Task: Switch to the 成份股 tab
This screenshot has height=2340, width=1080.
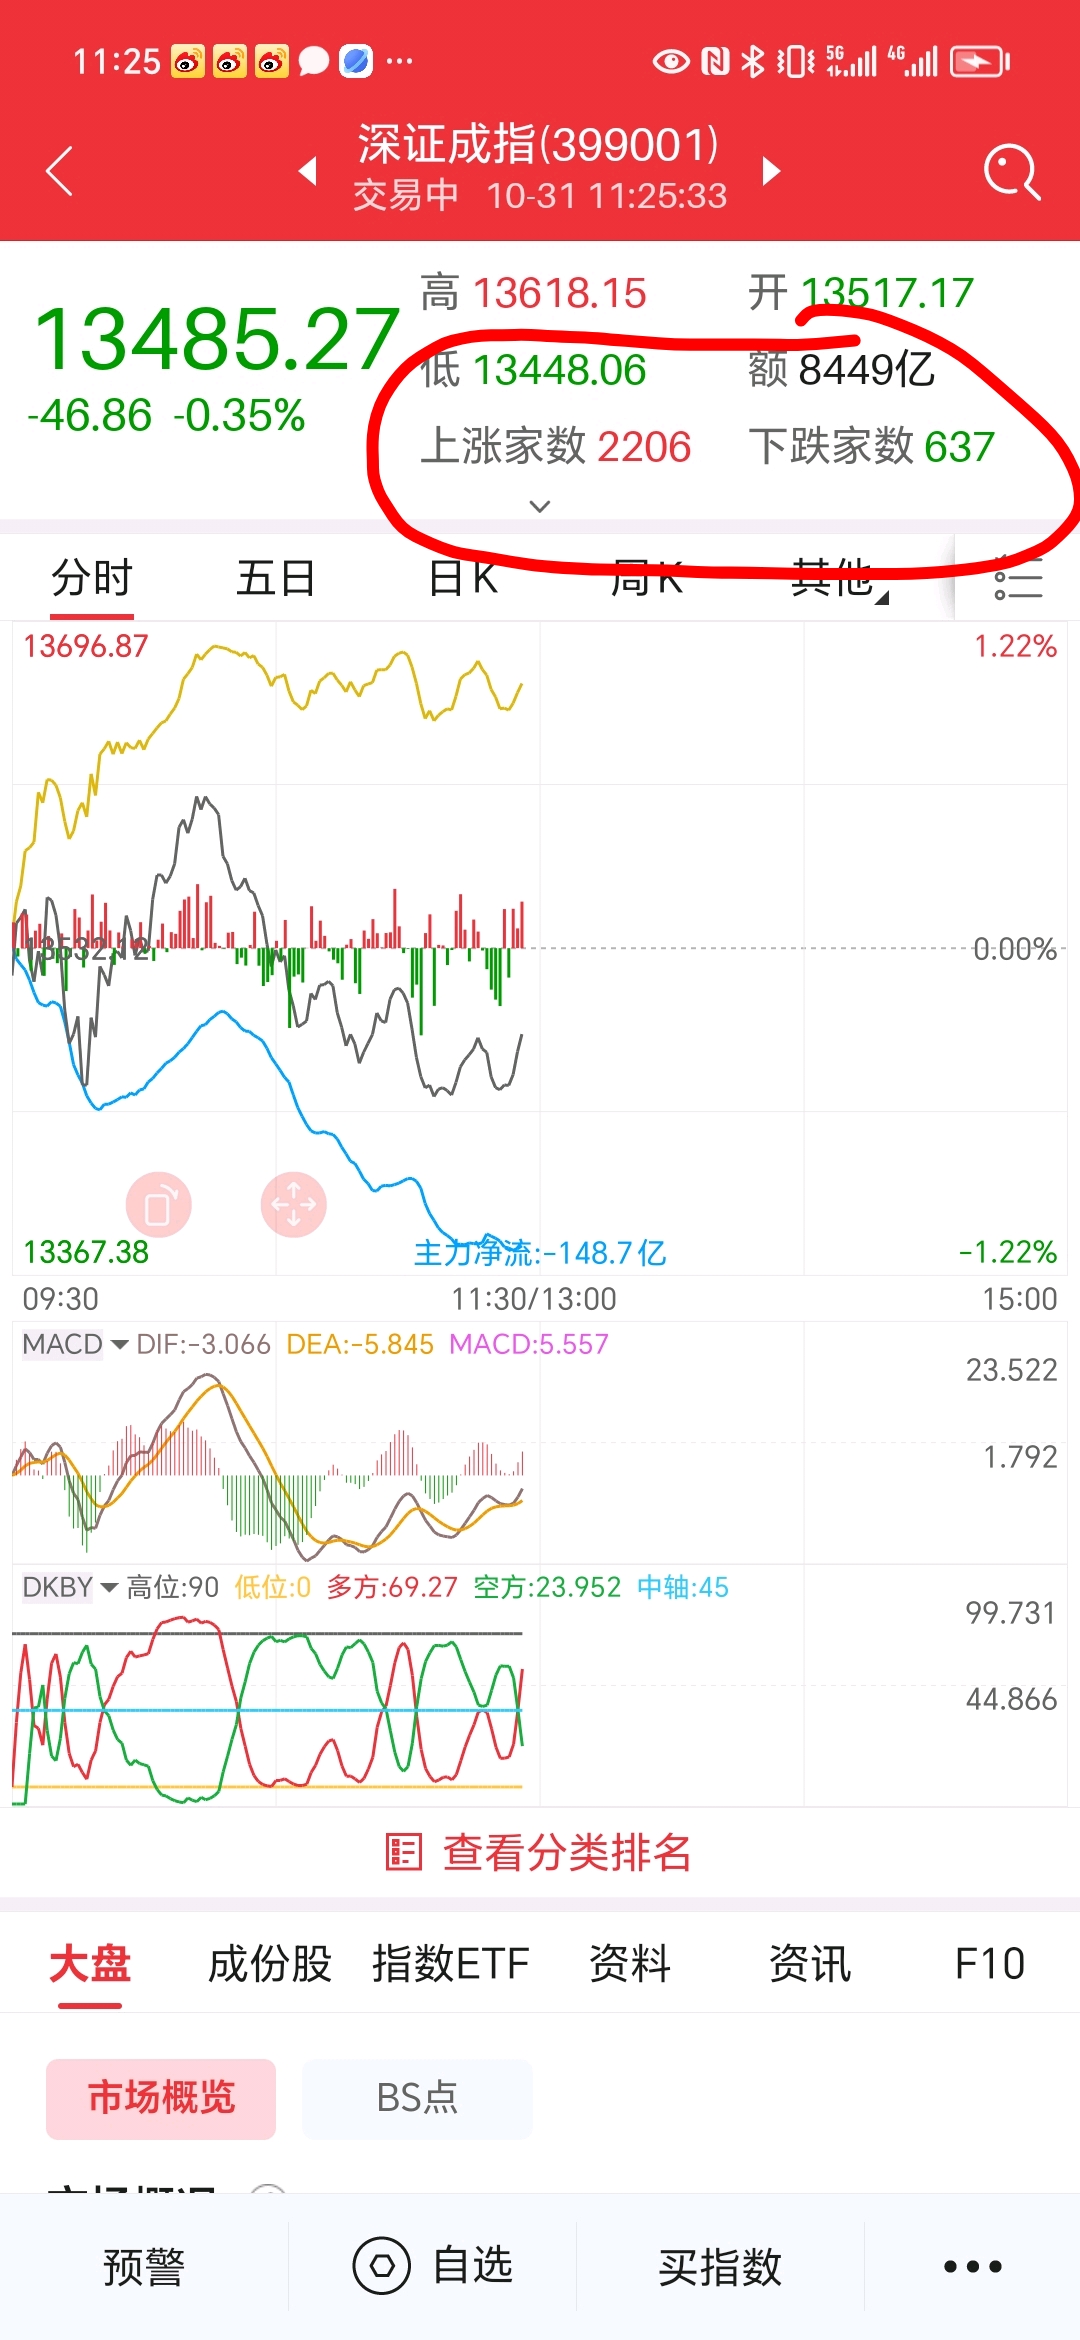Action: click(x=269, y=1964)
